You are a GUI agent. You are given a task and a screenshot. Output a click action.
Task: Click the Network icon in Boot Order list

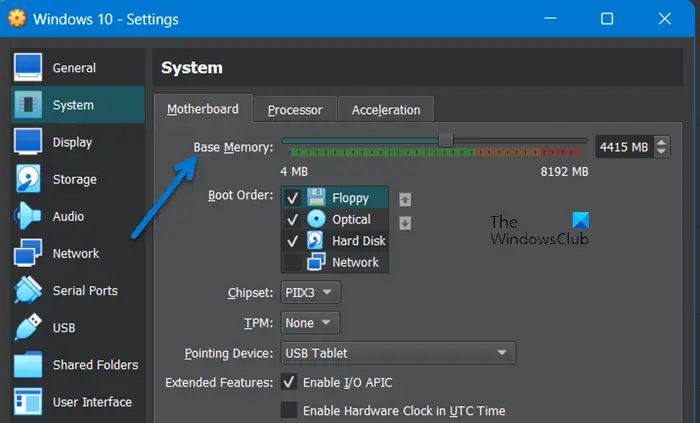point(316,262)
